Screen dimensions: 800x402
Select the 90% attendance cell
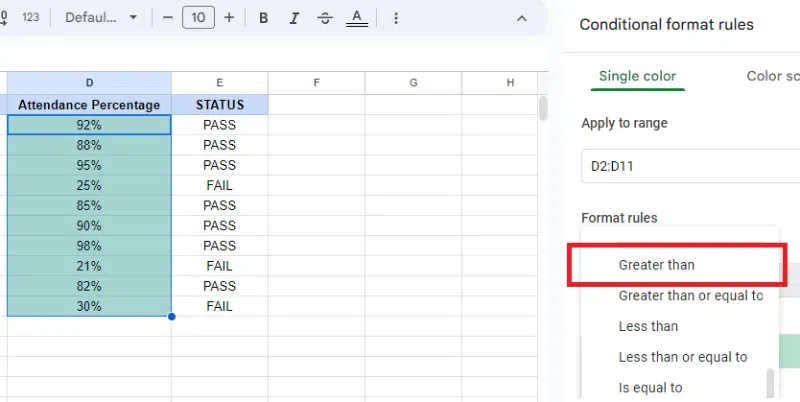[x=89, y=225]
